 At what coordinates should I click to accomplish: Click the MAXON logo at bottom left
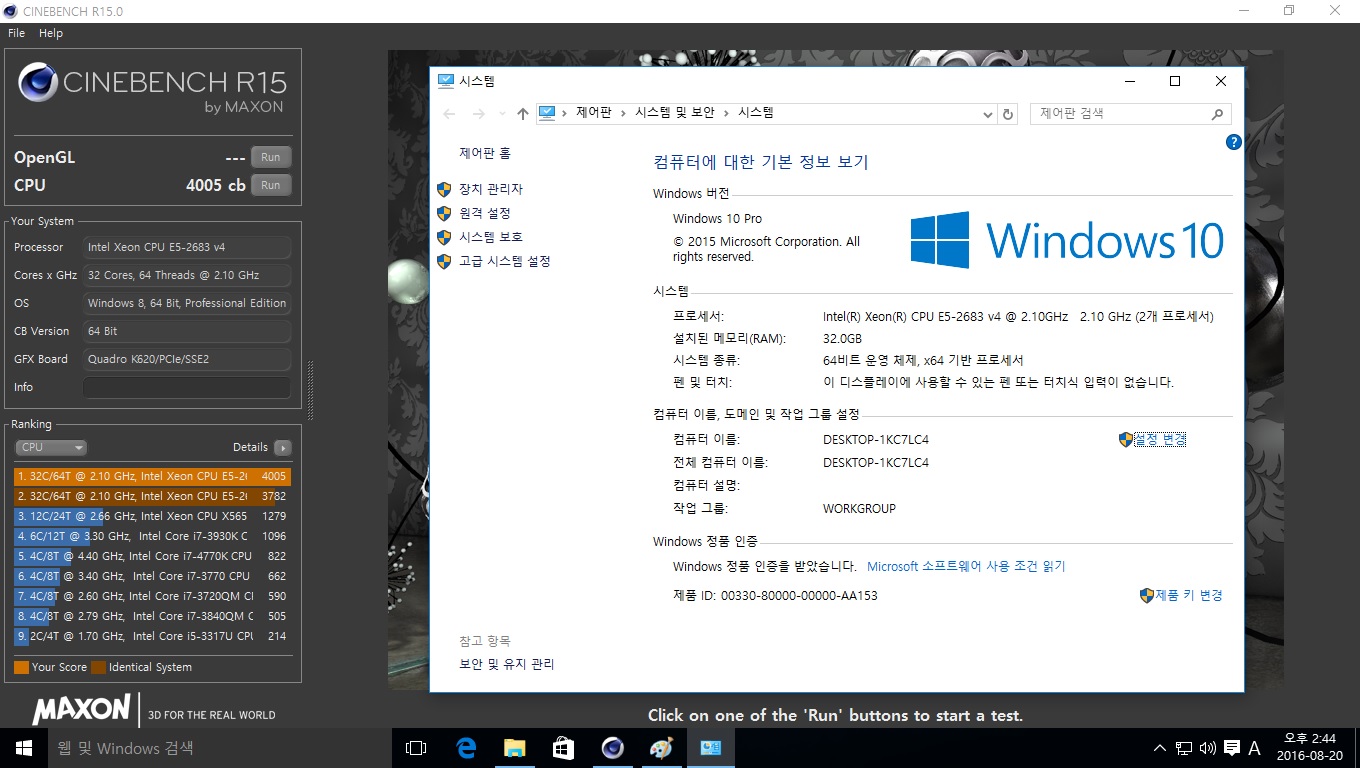click(x=81, y=710)
